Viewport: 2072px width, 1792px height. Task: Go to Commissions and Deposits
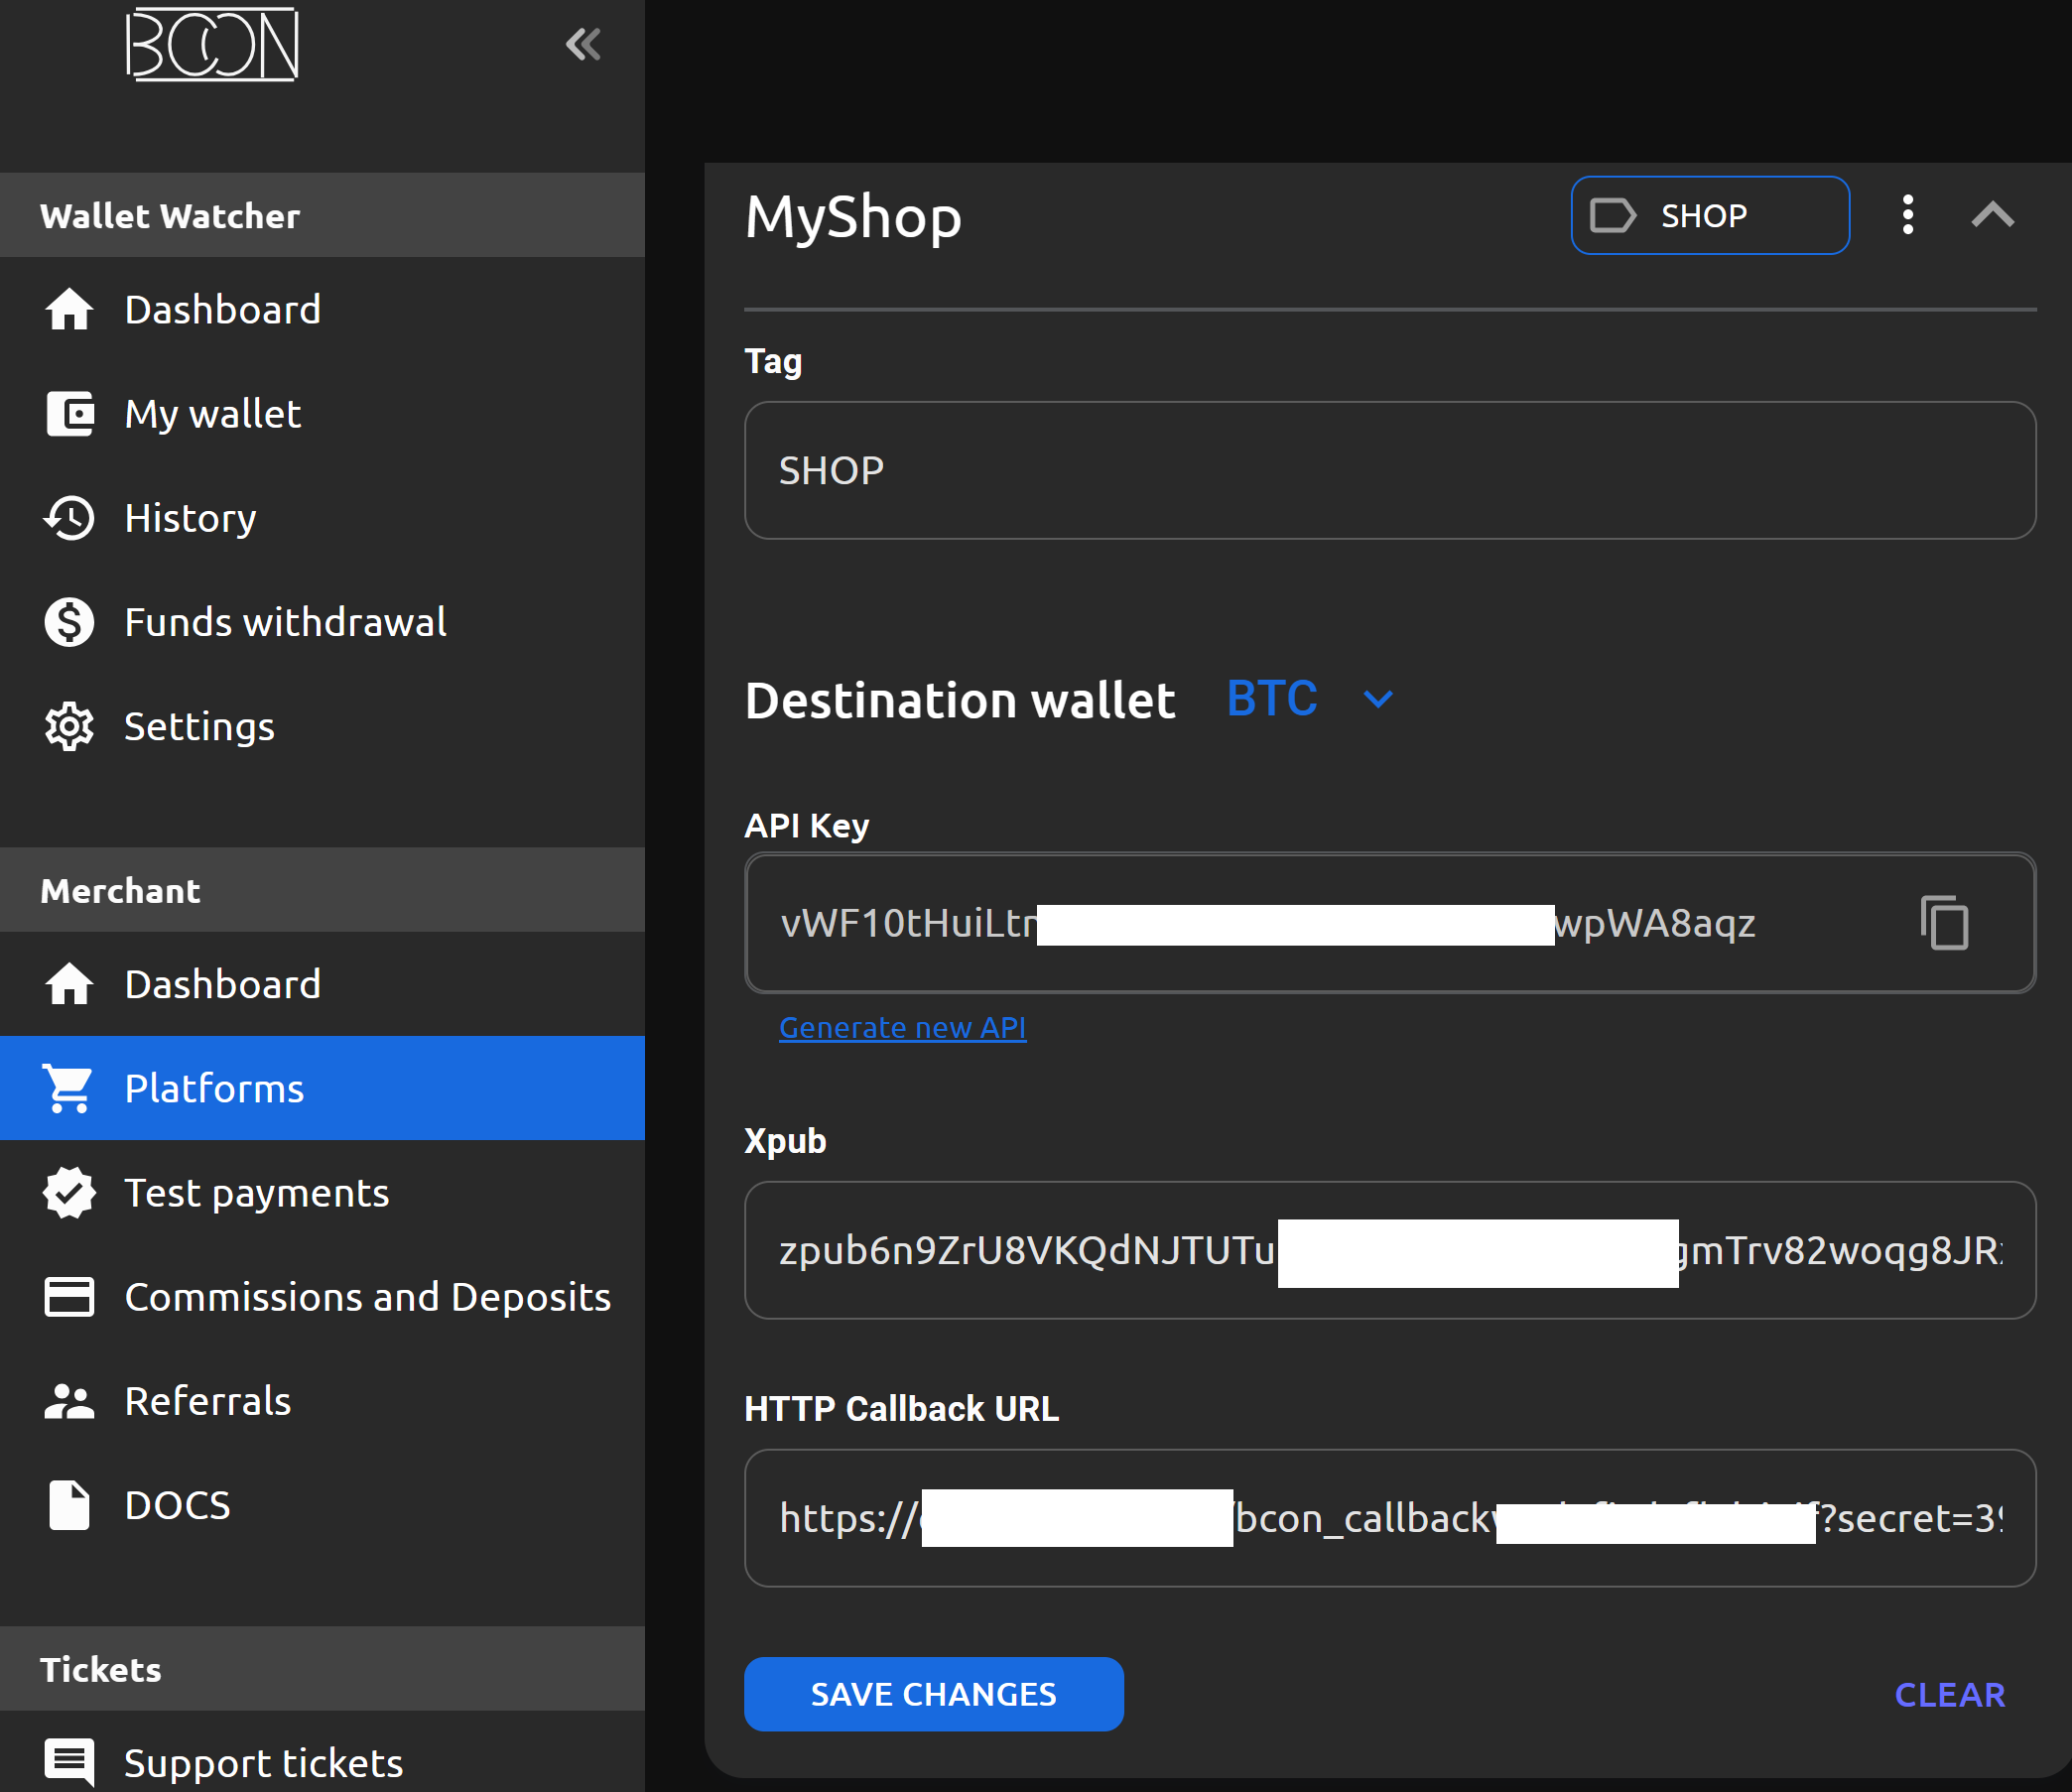coord(366,1297)
